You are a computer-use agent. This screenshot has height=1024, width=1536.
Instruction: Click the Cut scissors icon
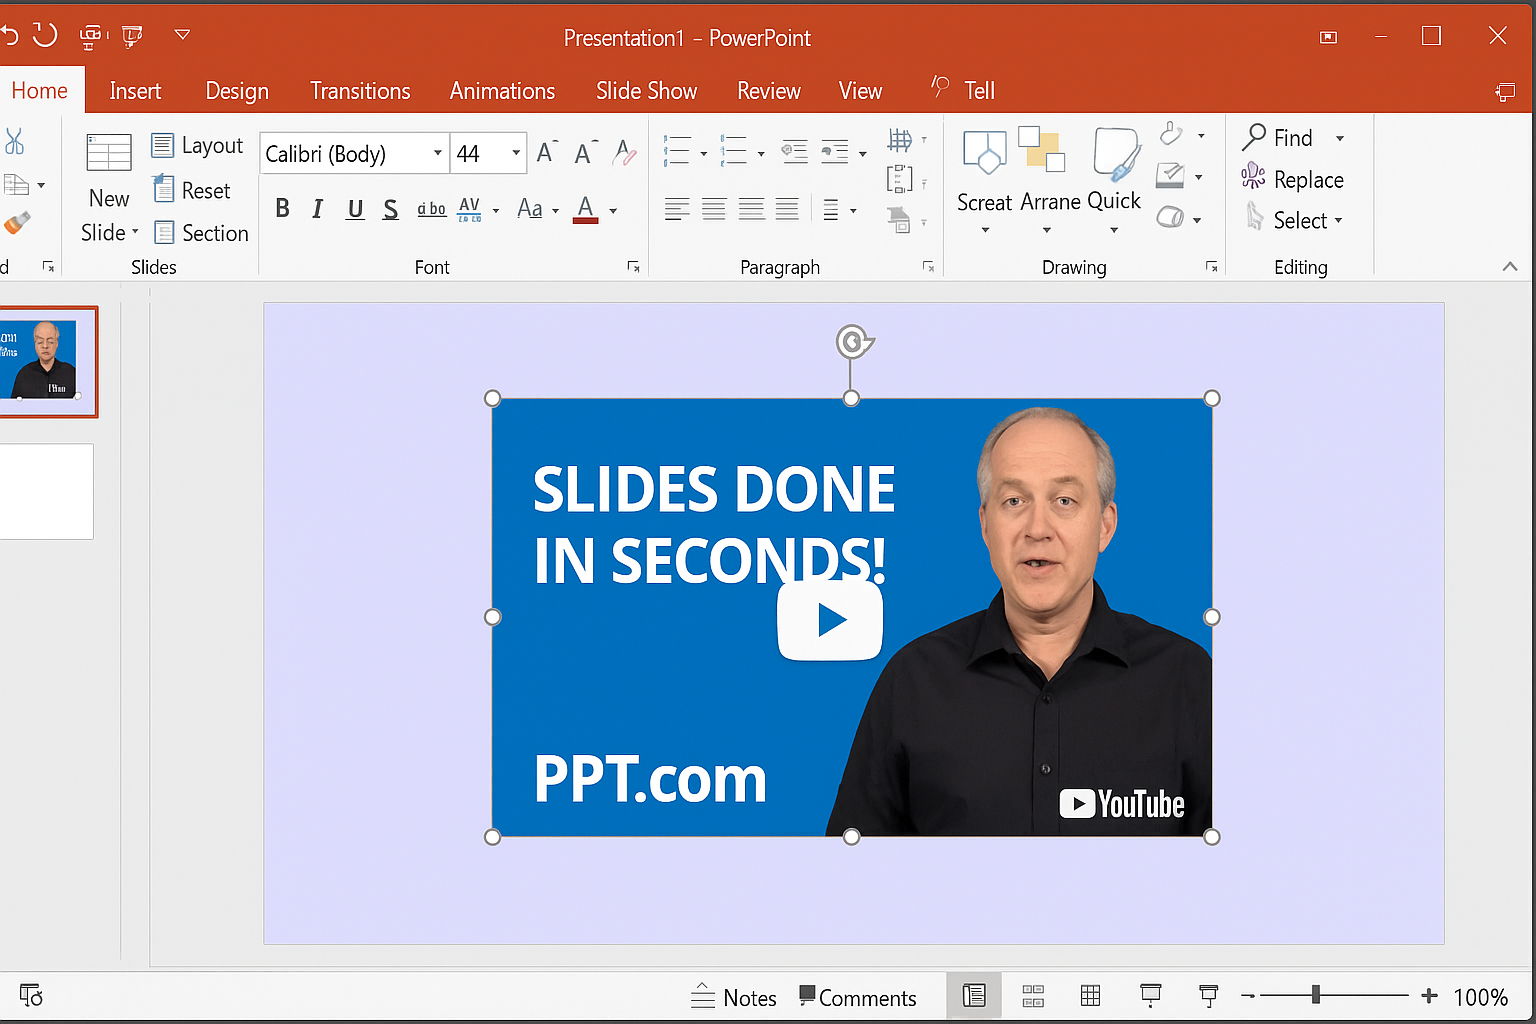[14, 141]
